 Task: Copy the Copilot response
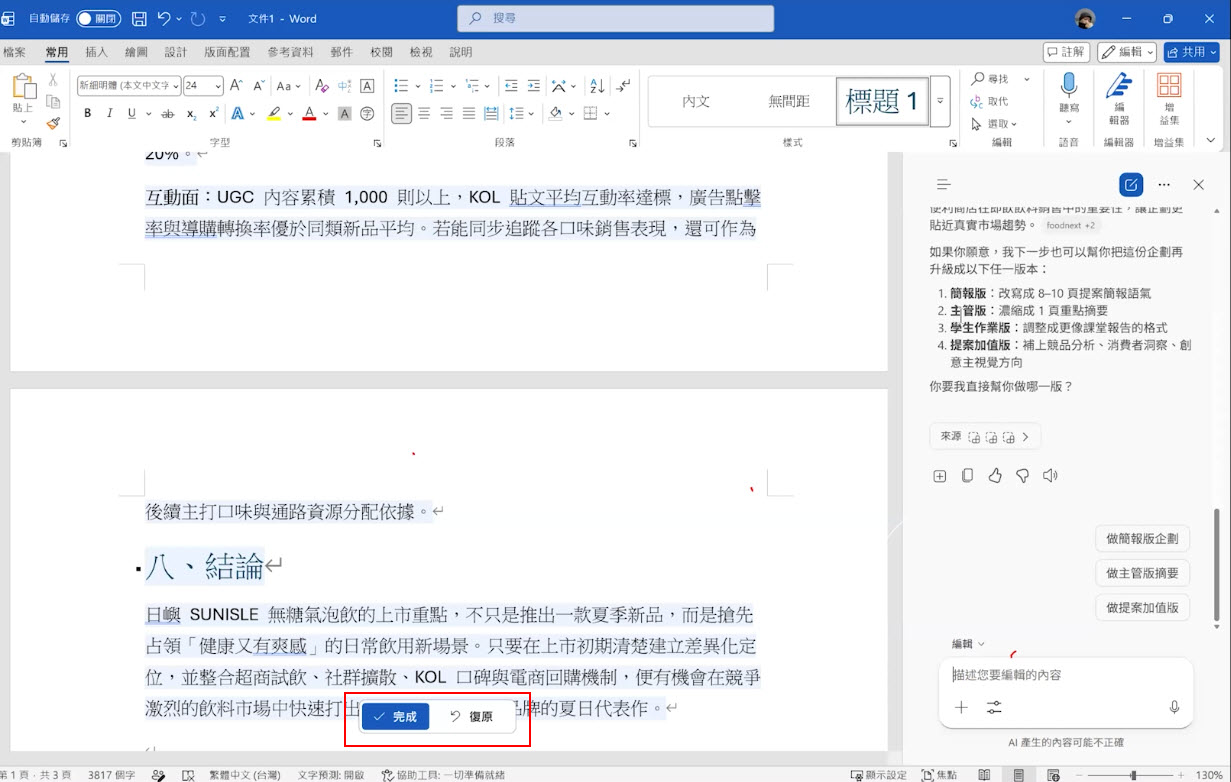click(967, 476)
